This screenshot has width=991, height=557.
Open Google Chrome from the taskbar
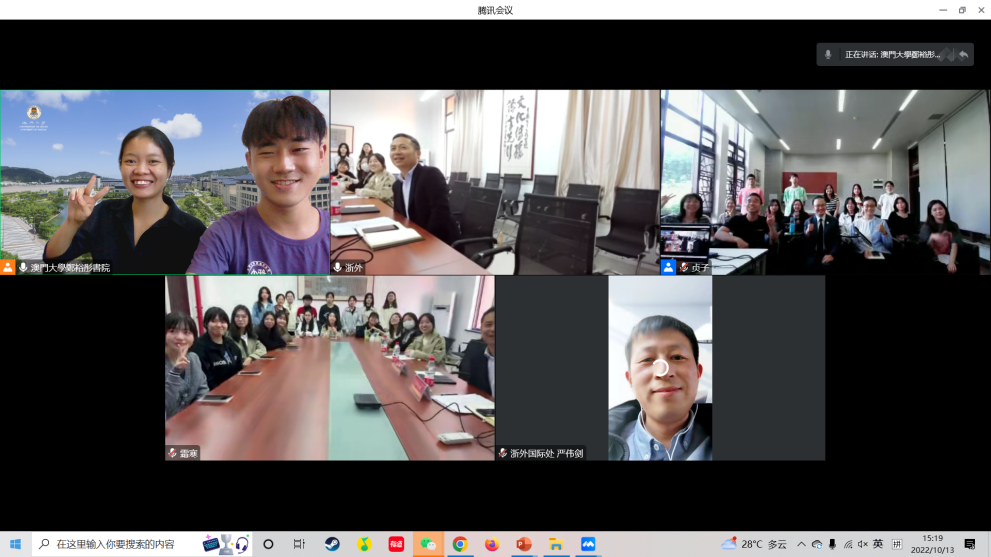[x=459, y=544]
